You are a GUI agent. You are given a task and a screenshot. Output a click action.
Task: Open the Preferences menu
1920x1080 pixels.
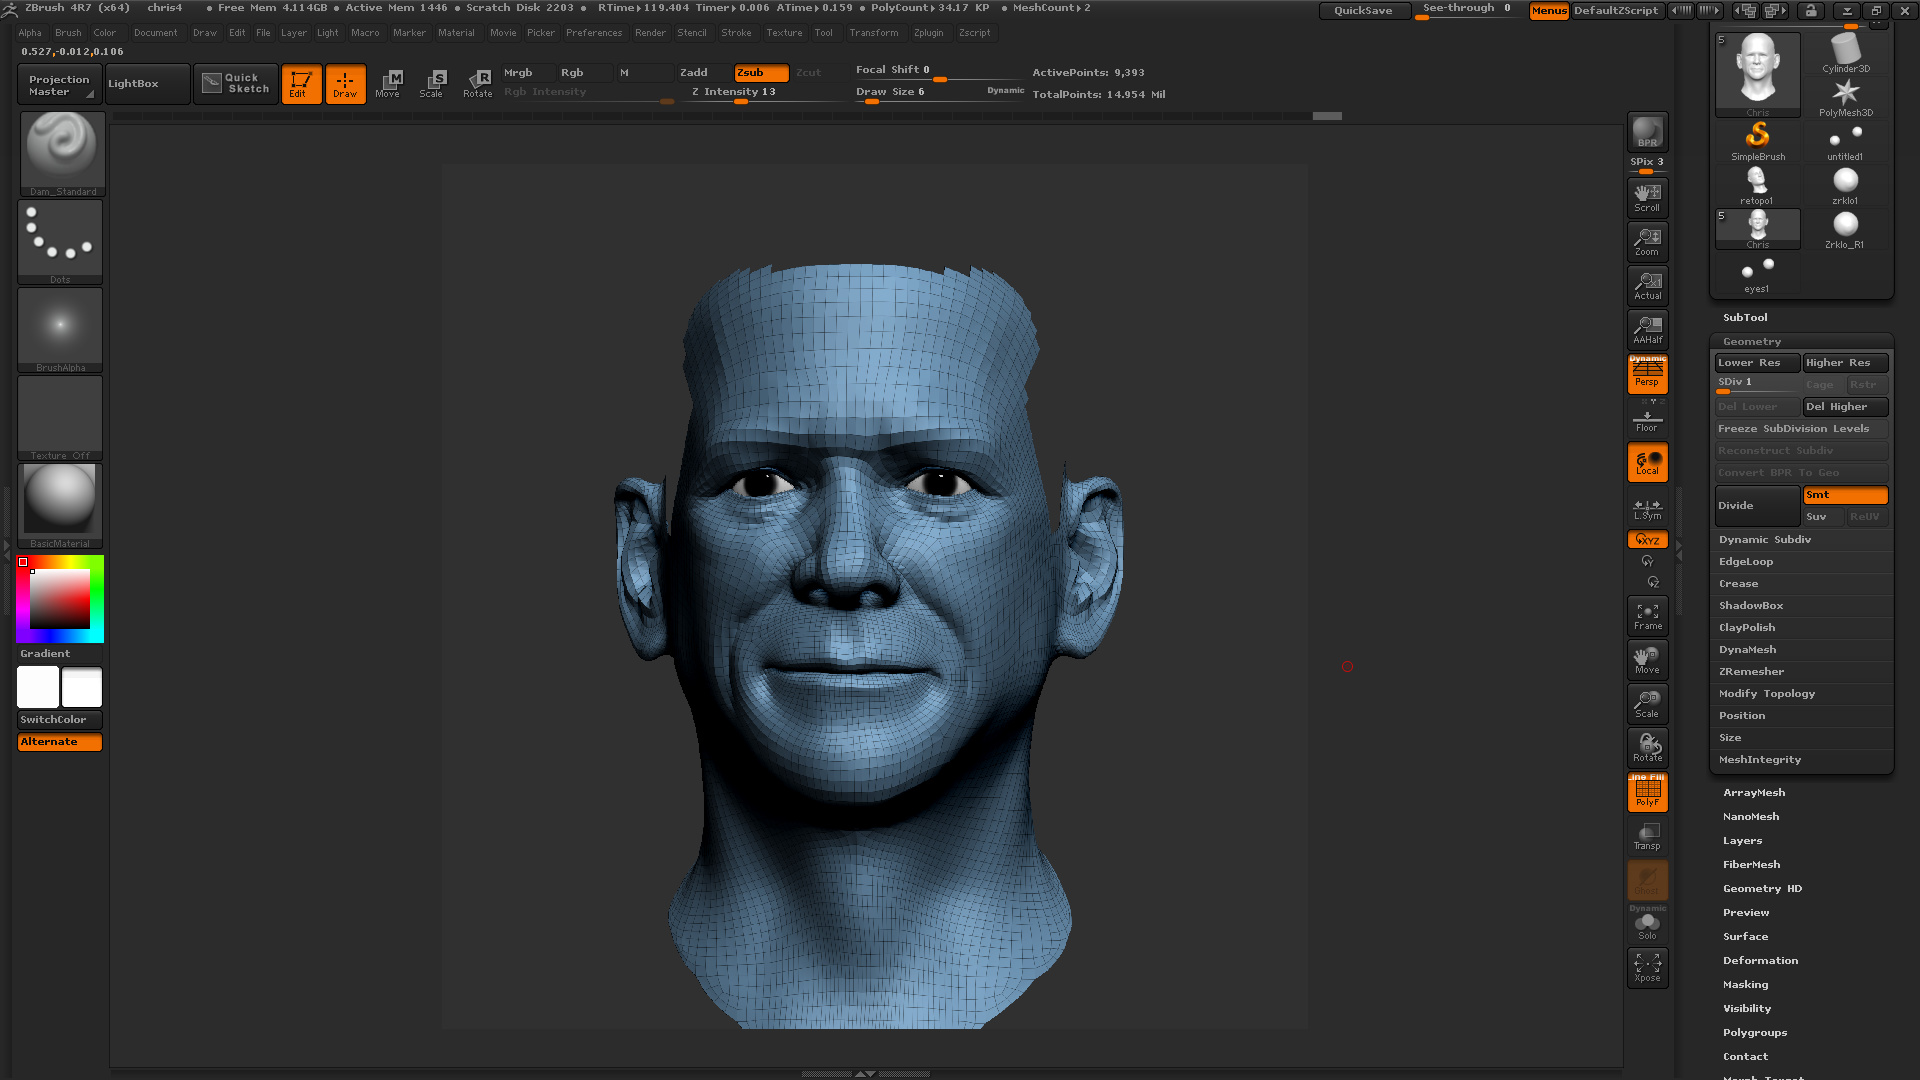click(594, 33)
